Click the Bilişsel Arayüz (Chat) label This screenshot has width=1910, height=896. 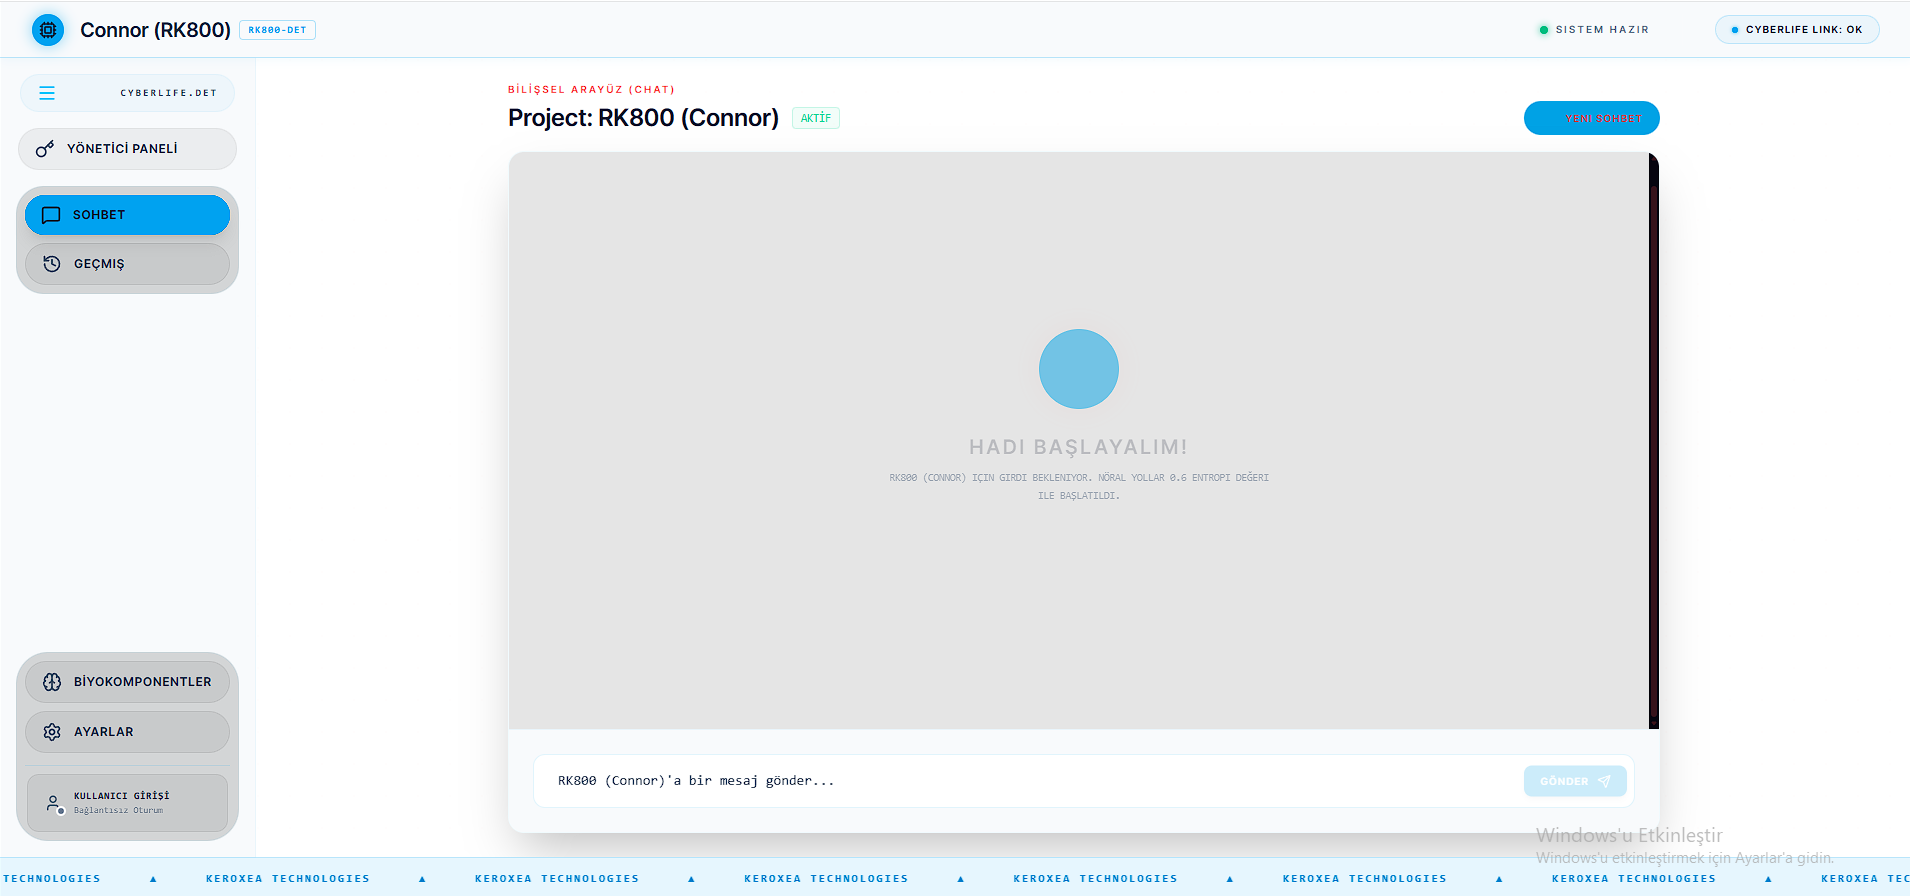click(591, 90)
